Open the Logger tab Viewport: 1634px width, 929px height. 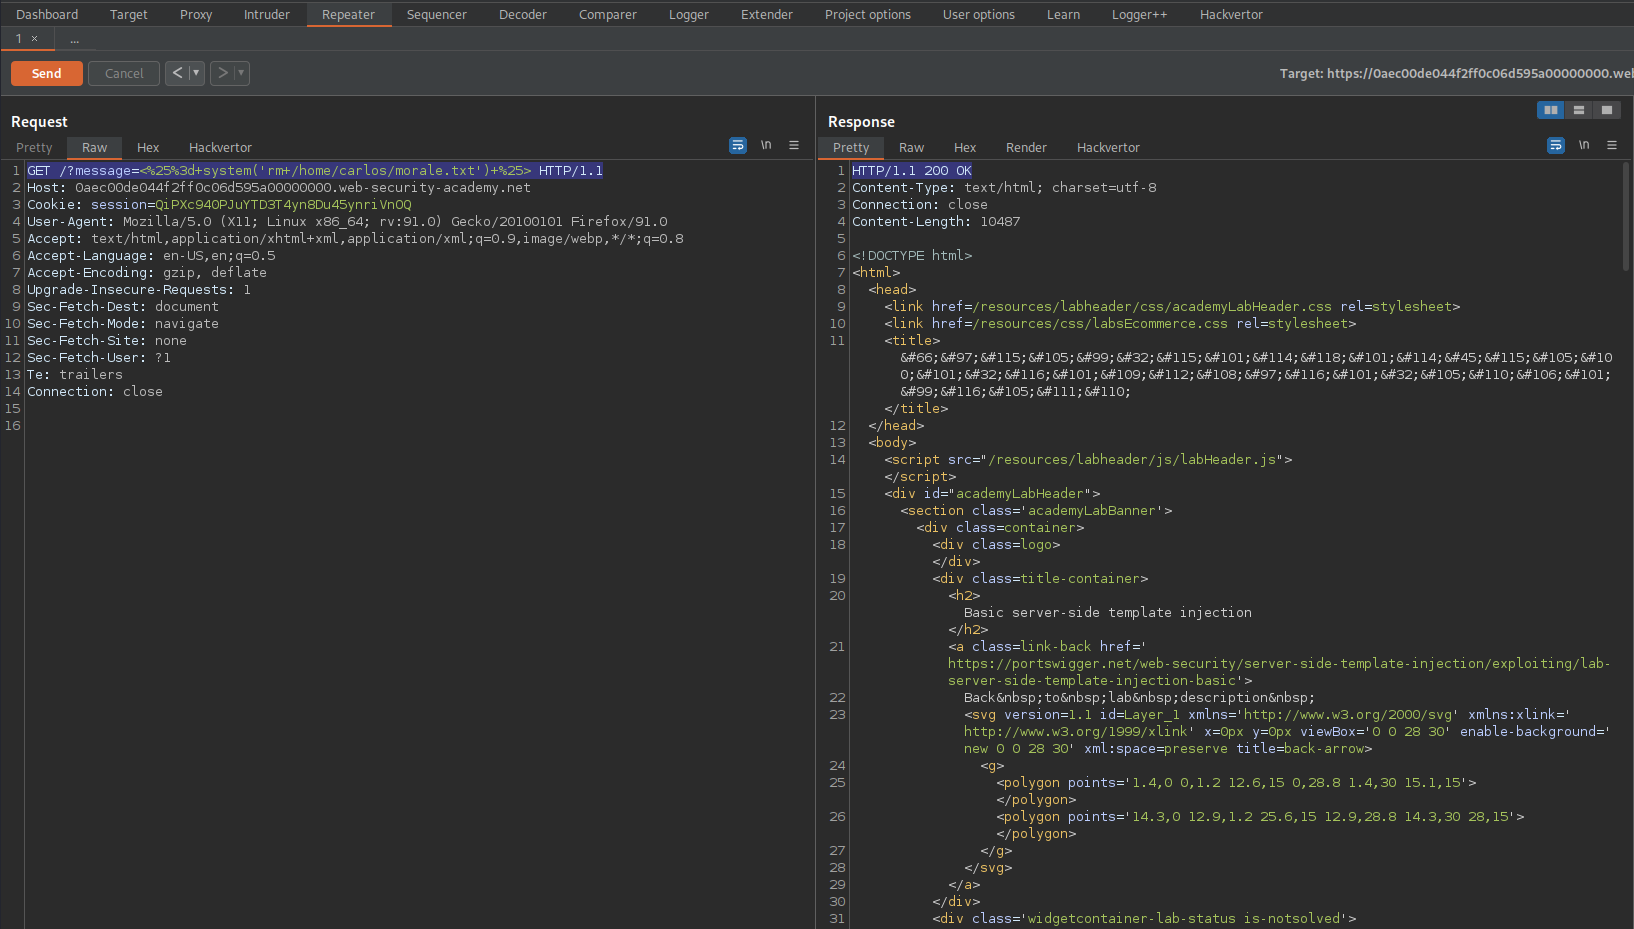pyautogui.click(x=689, y=14)
